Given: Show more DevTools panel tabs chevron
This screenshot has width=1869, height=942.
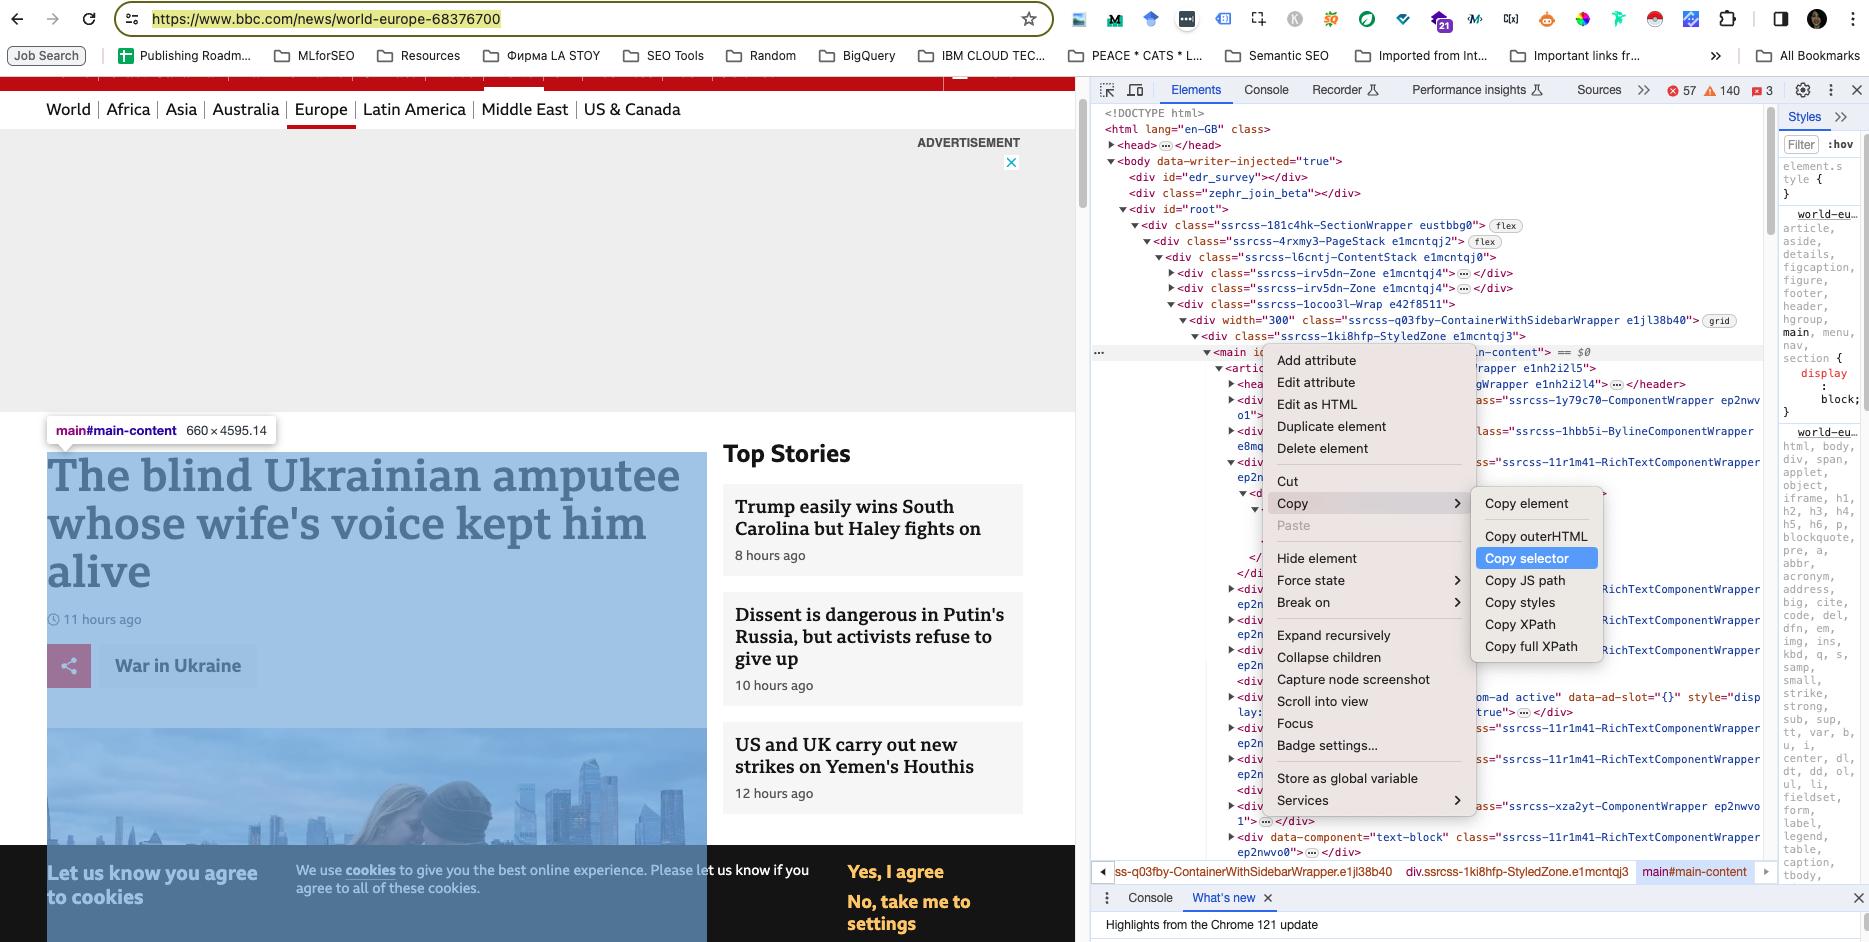Looking at the screenshot, I should click(x=1643, y=90).
